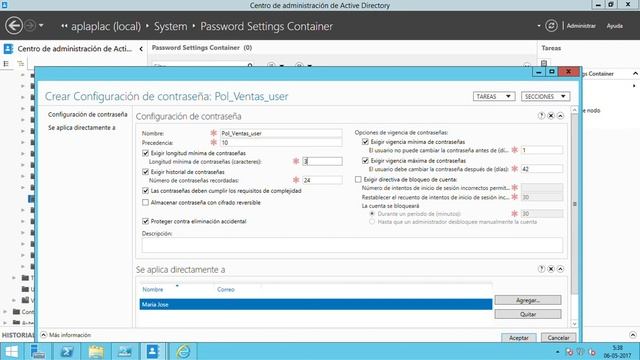Jump to Se aplica directamente a link

82,128
